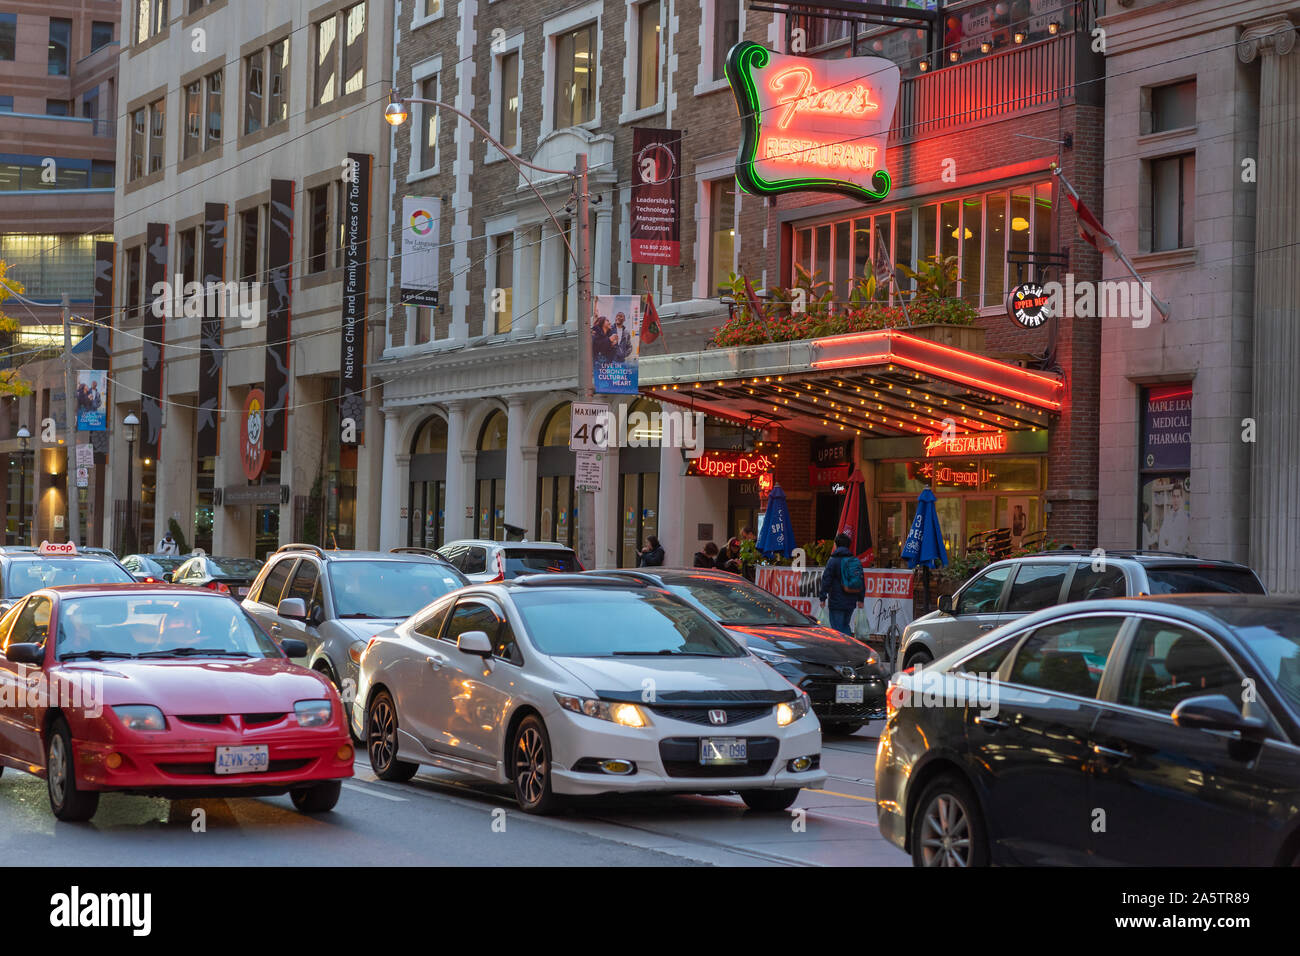This screenshot has width=1300, height=956.
Task: Click the red Upper Deck neon sign
Action: (x=733, y=465)
